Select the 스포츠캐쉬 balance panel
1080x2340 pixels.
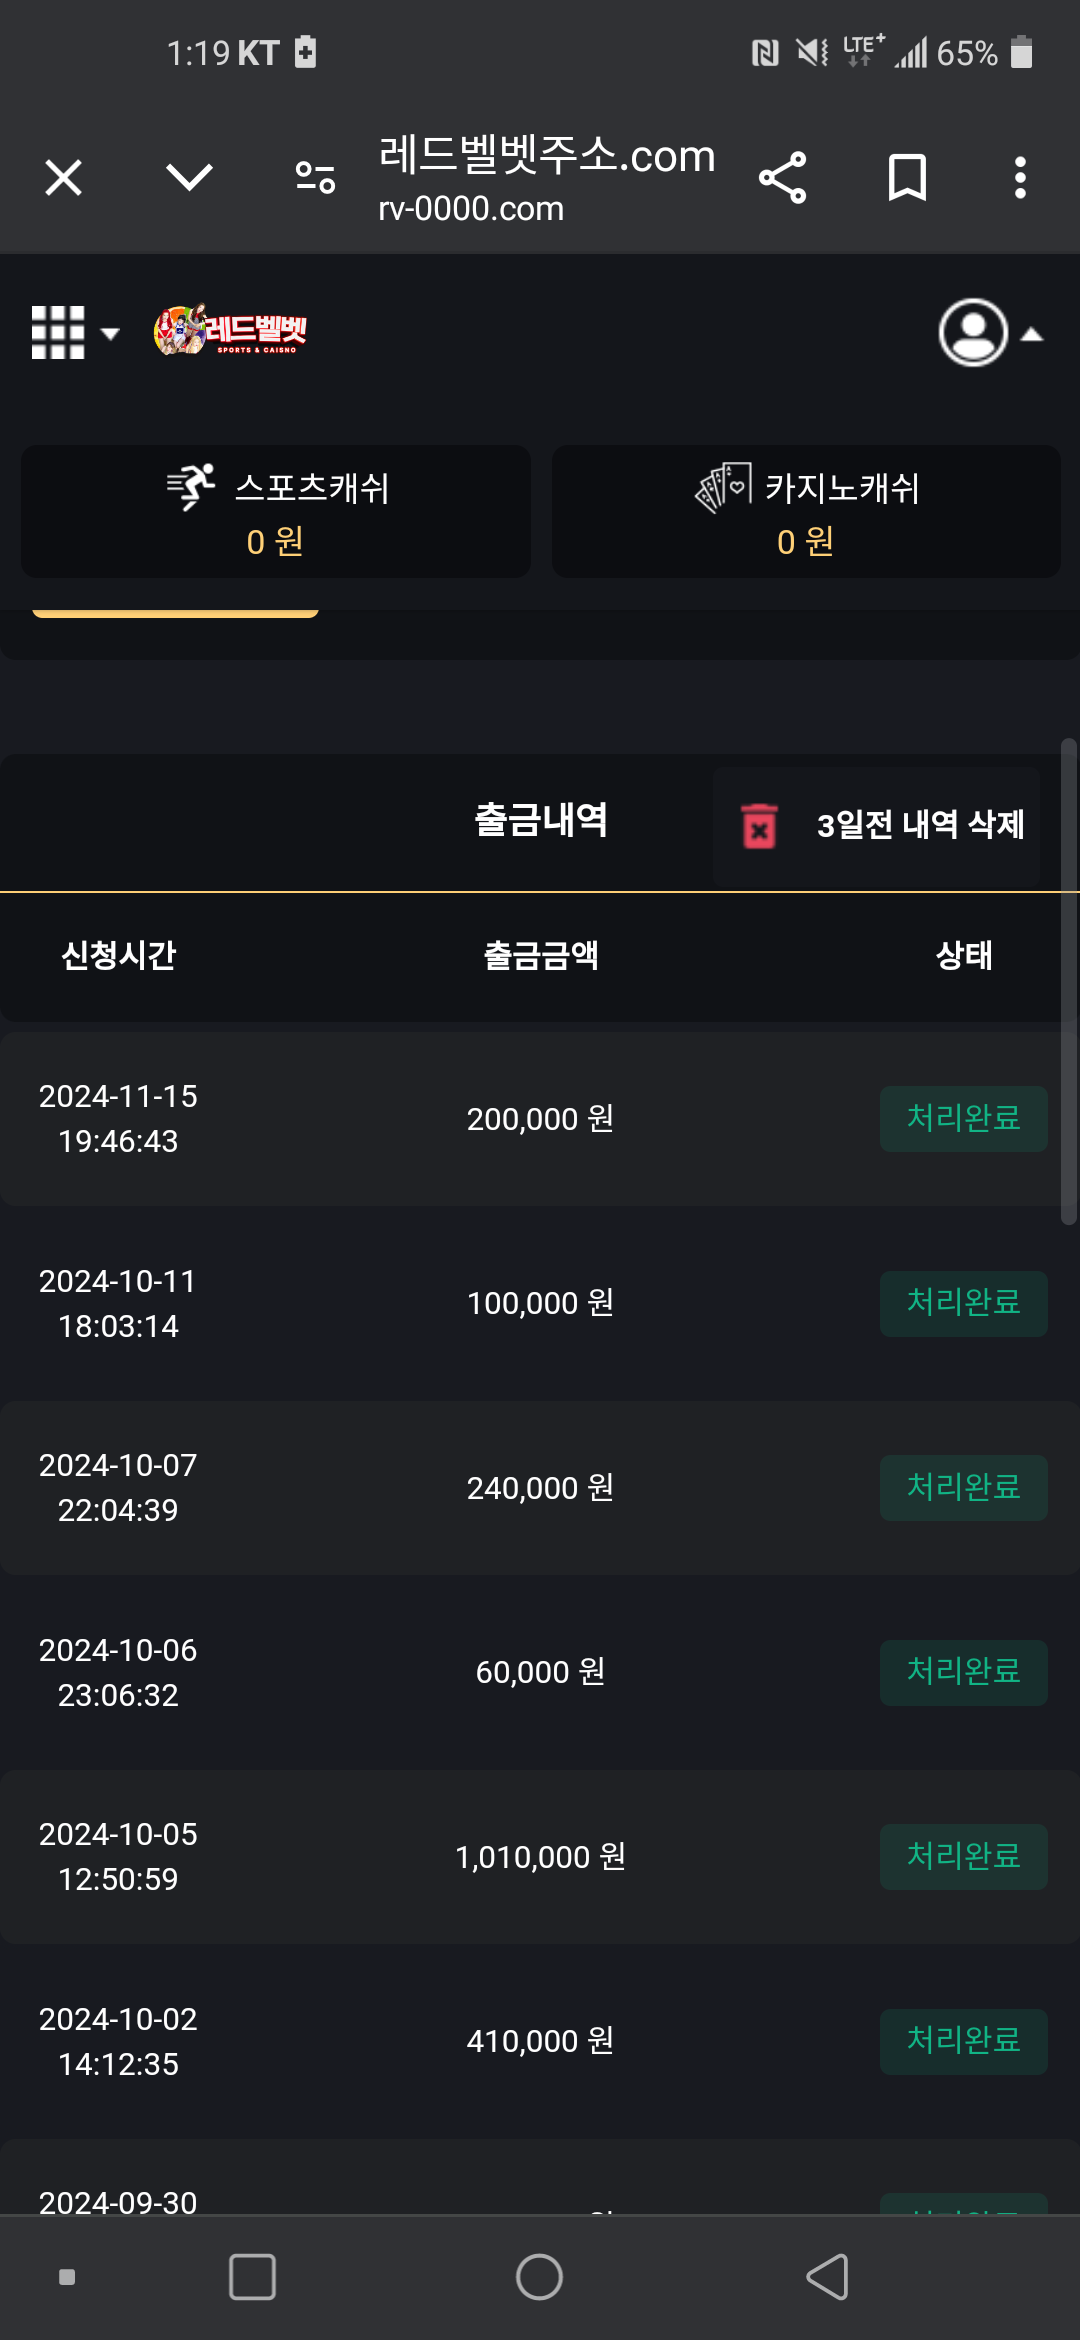click(x=276, y=511)
